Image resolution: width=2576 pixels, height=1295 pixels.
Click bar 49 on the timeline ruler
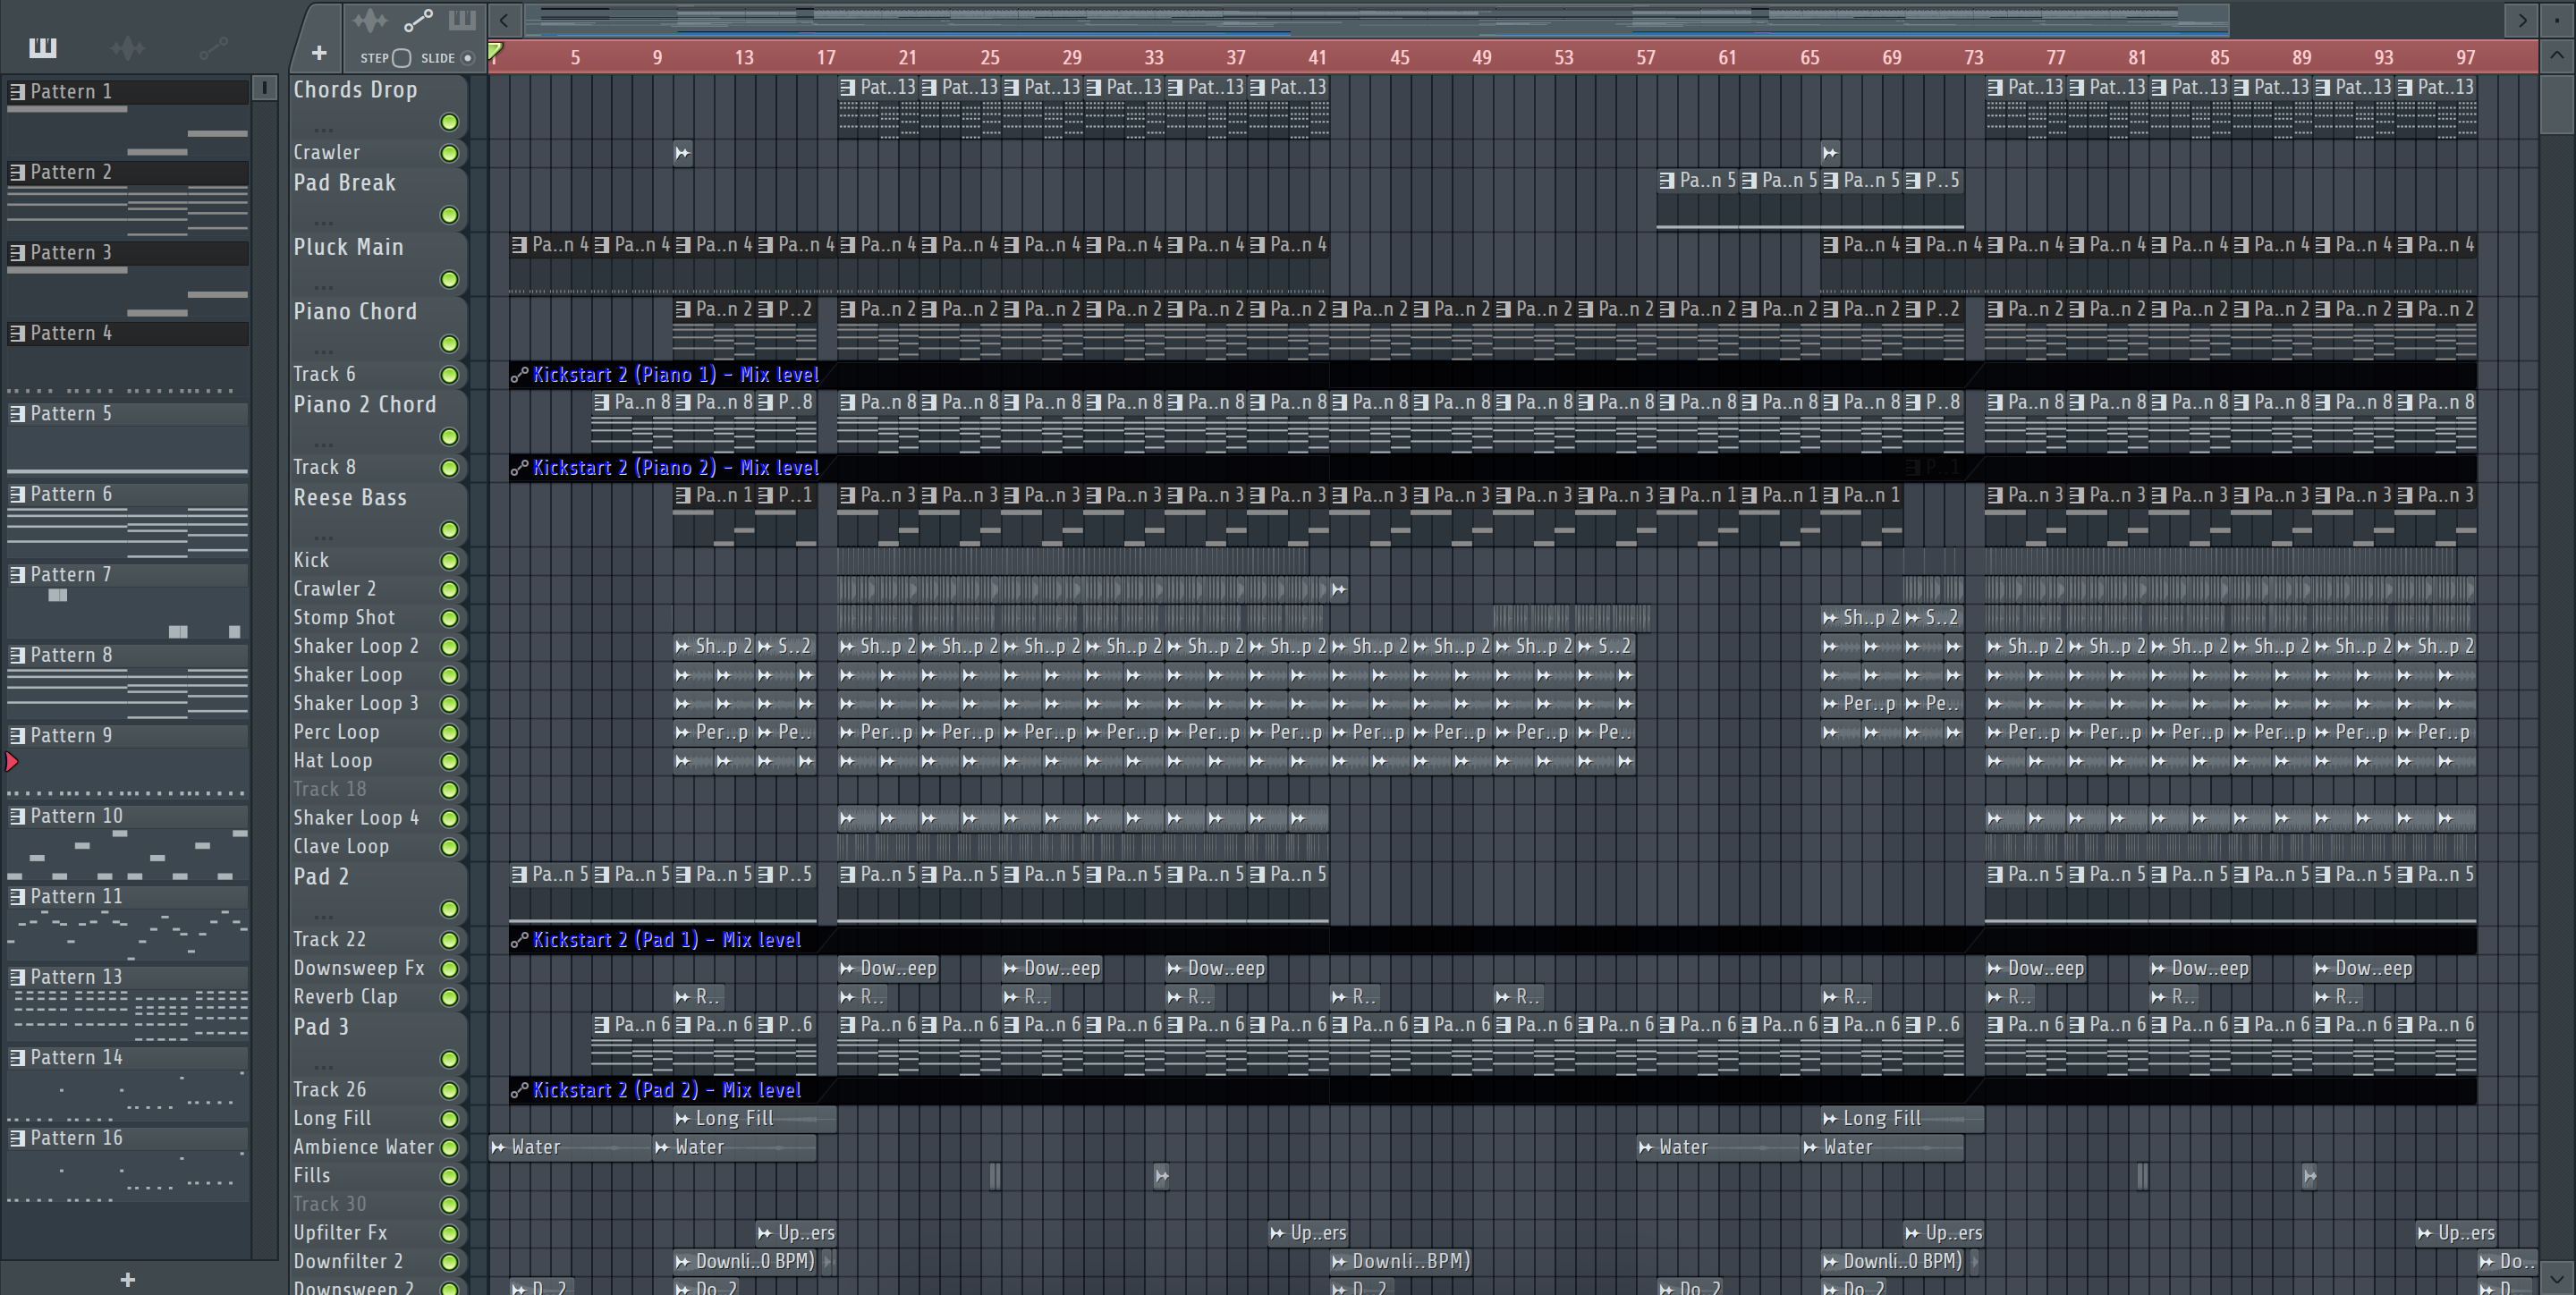tap(1481, 58)
